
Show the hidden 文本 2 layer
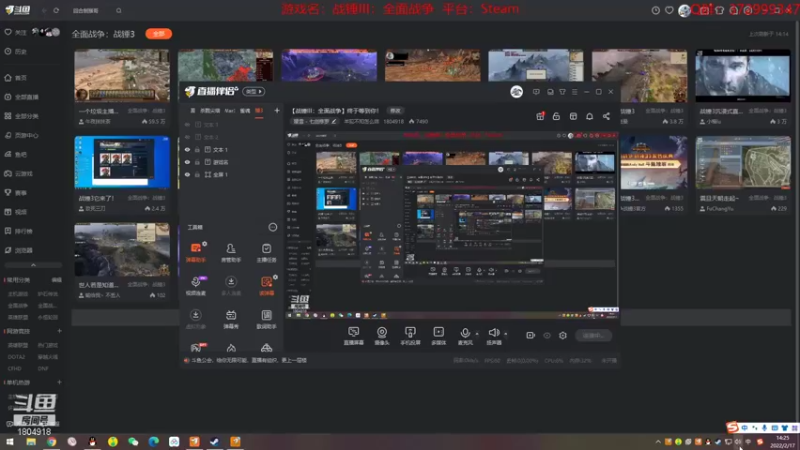(187, 137)
